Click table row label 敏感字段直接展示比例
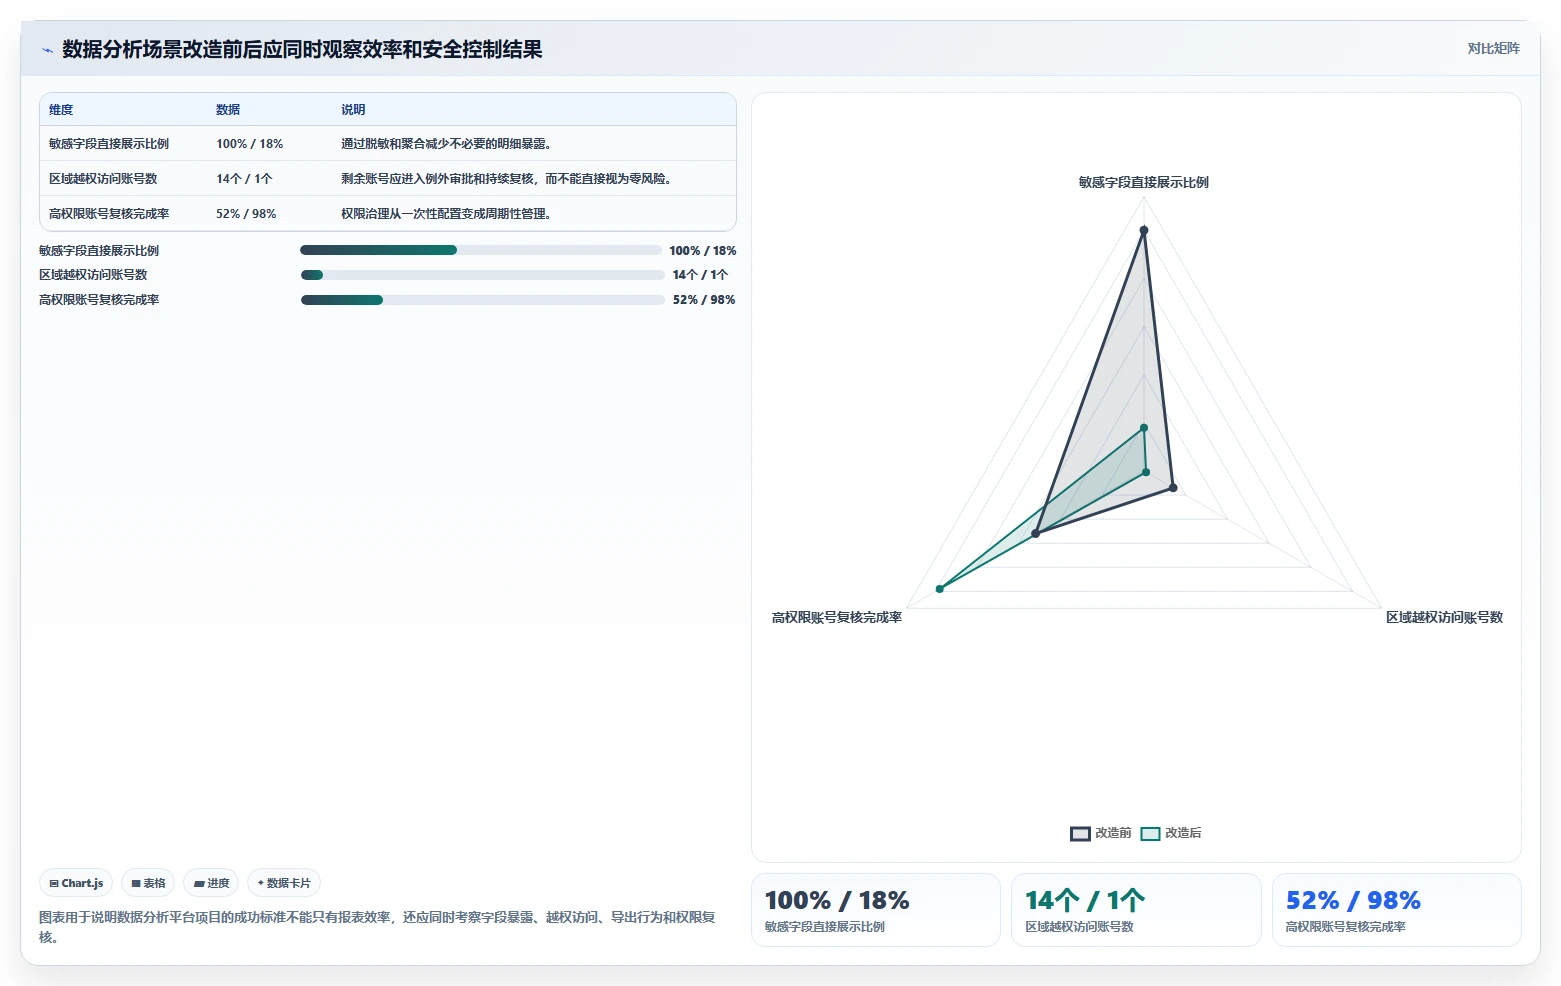 pyautogui.click(x=109, y=144)
